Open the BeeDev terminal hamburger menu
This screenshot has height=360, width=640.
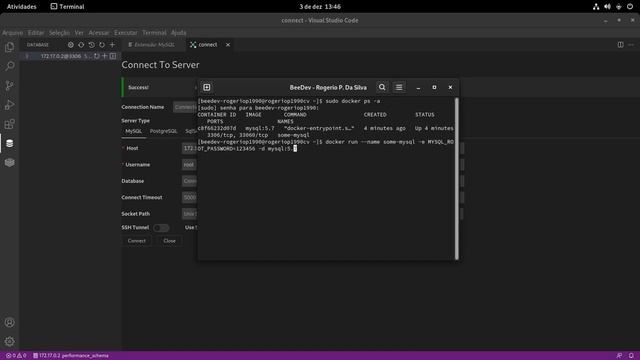click(399, 87)
